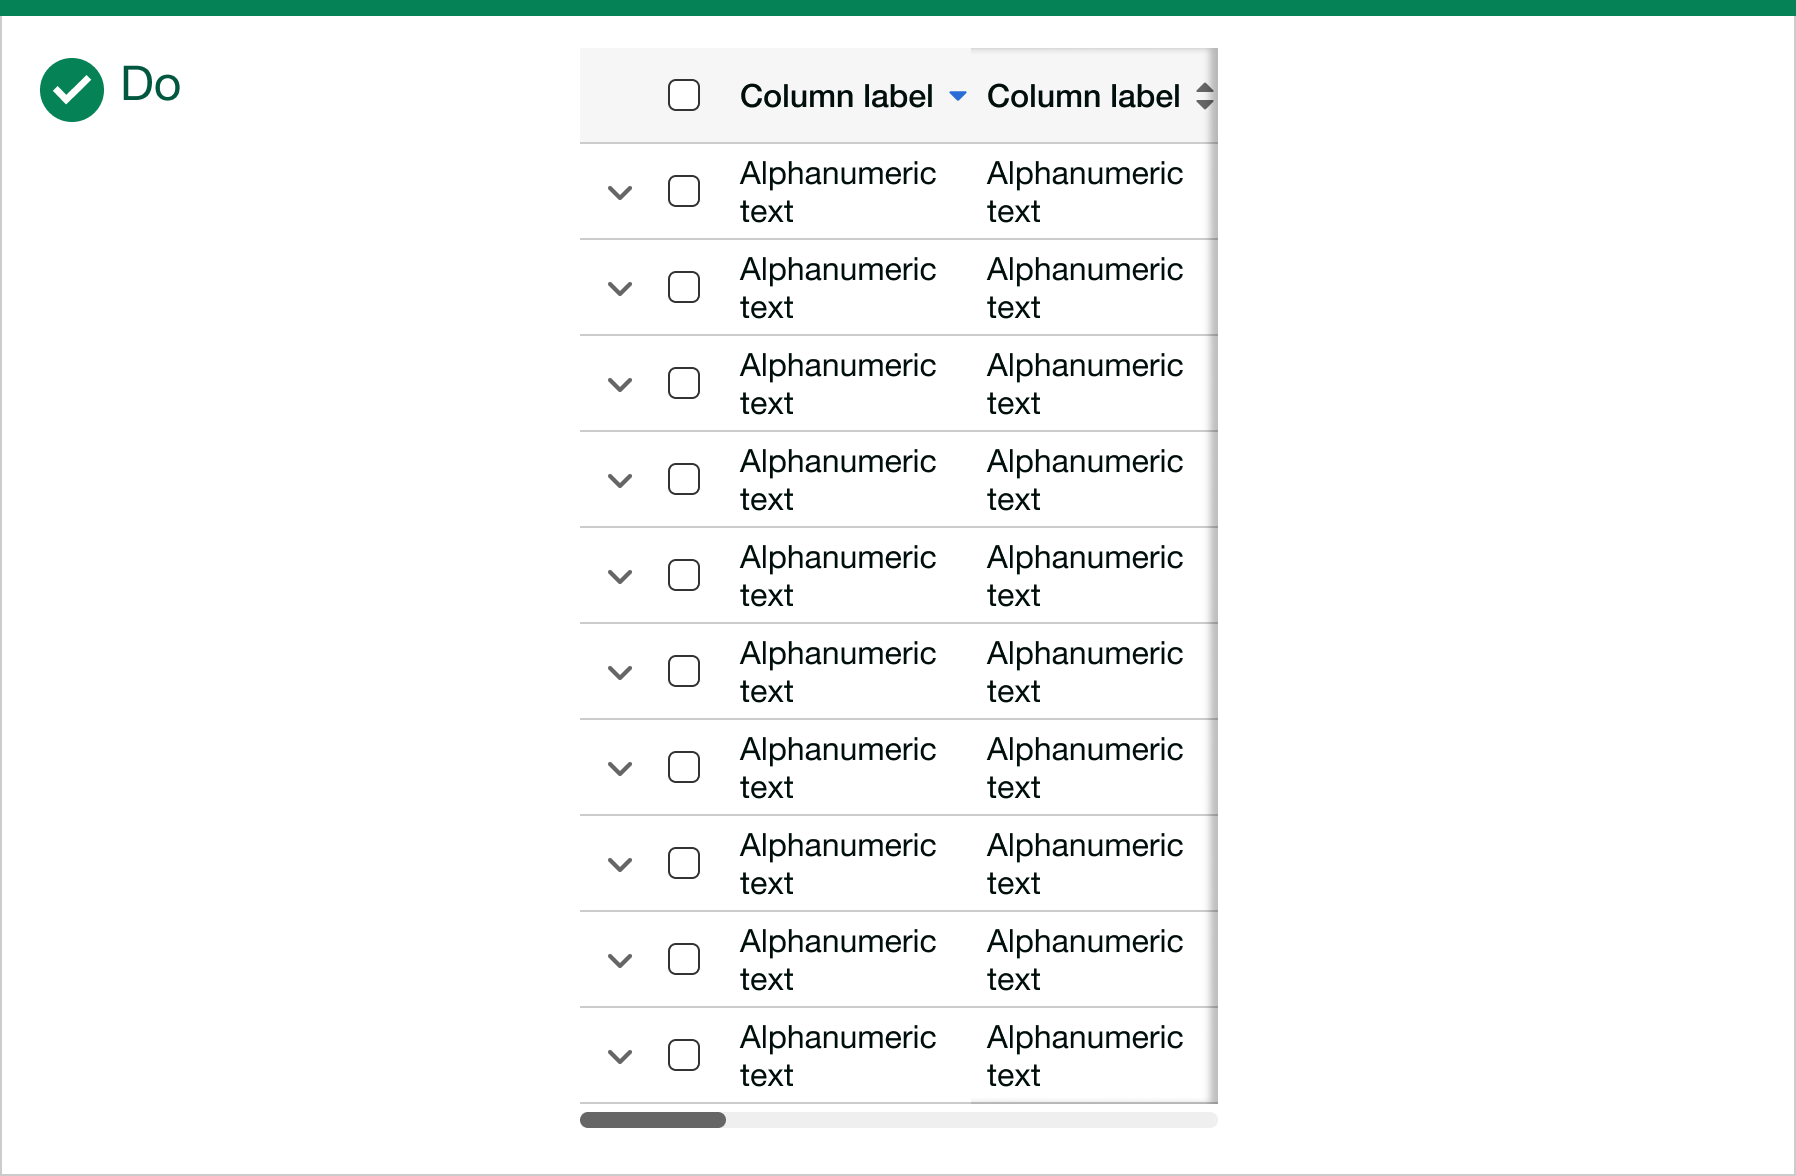Click the green Do checkmark icon
1796x1176 pixels.
pyautogui.click(x=72, y=90)
